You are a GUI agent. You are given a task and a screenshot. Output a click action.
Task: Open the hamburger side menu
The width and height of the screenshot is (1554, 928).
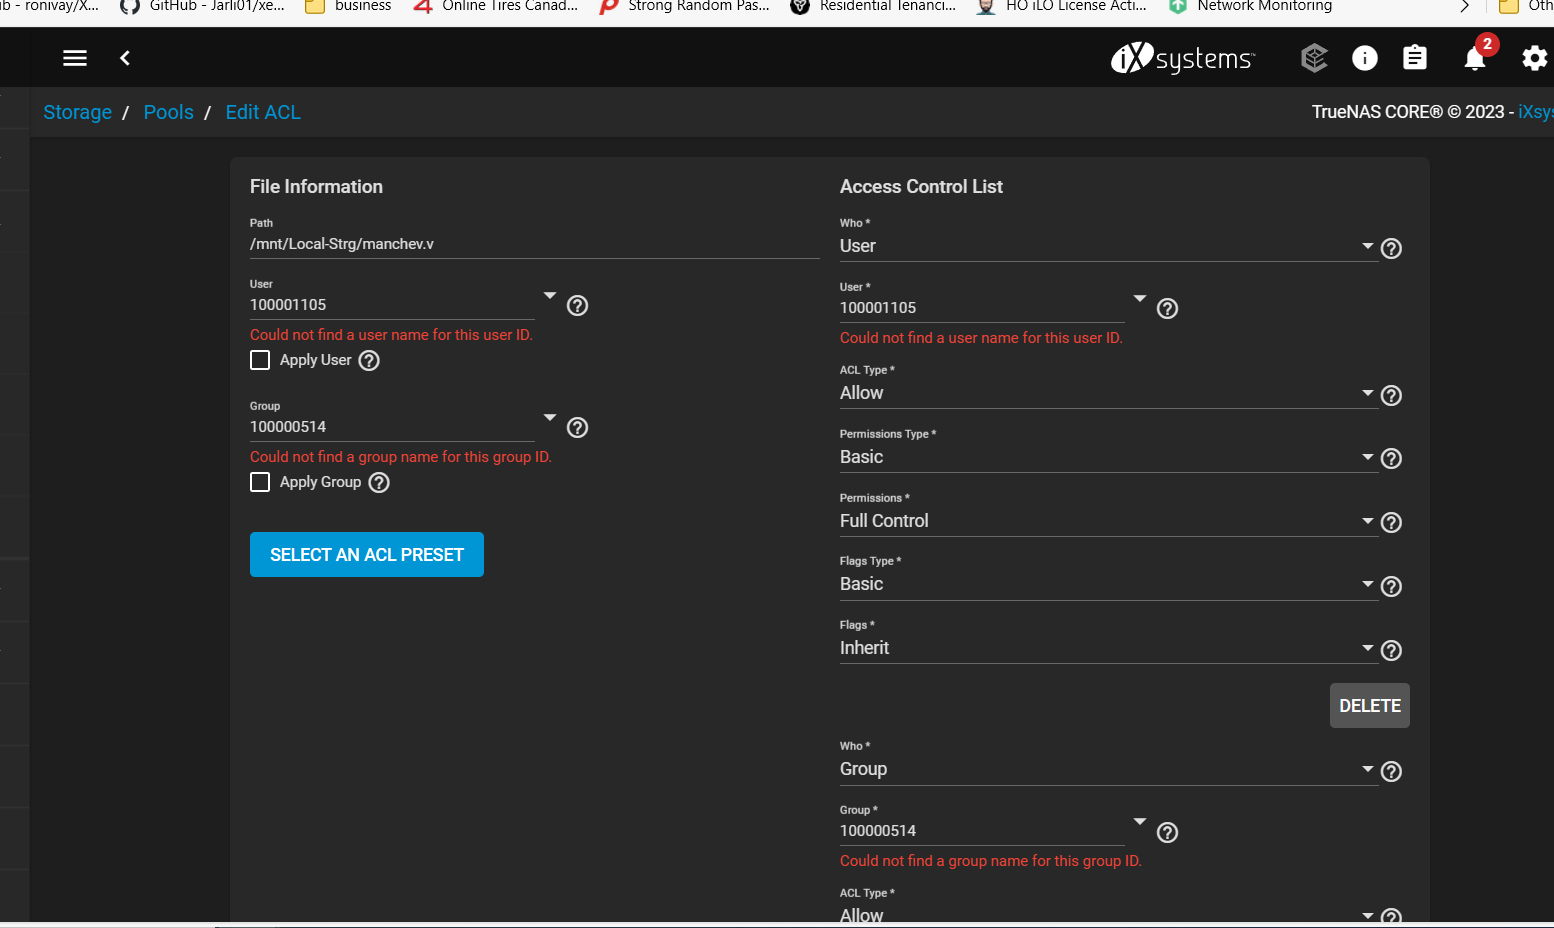[75, 58]
